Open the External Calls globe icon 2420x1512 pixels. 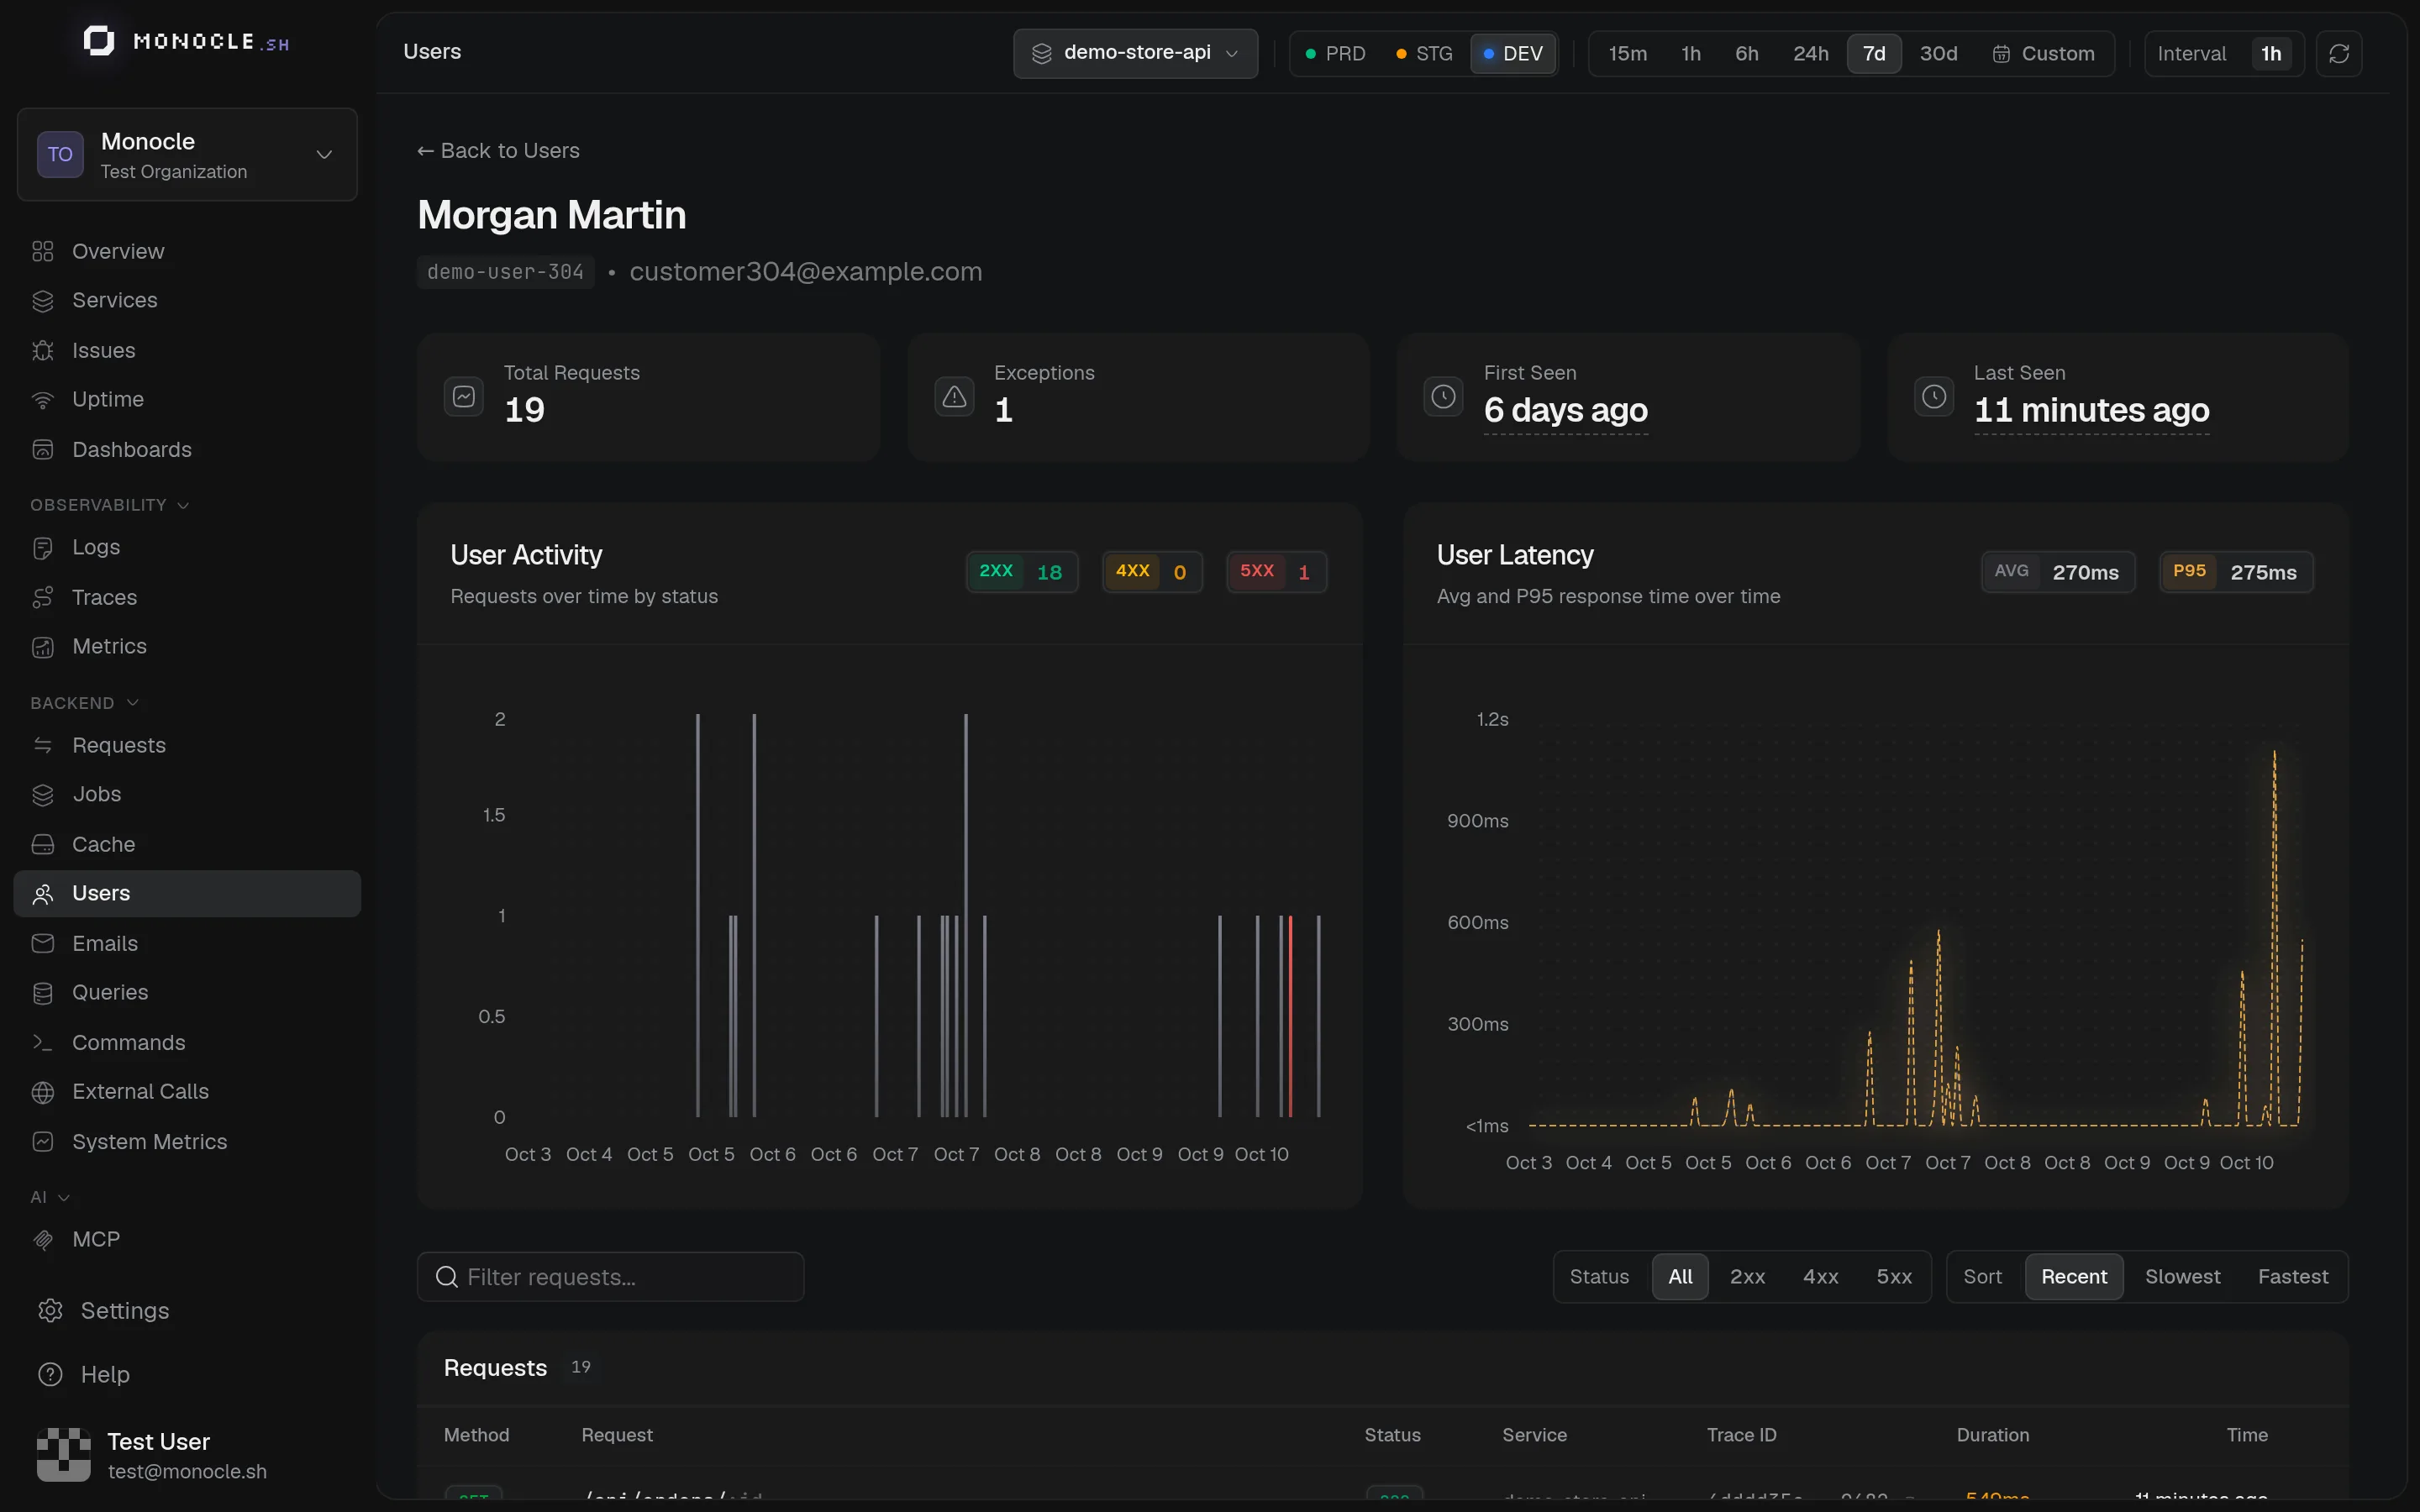click(43, 1092)
